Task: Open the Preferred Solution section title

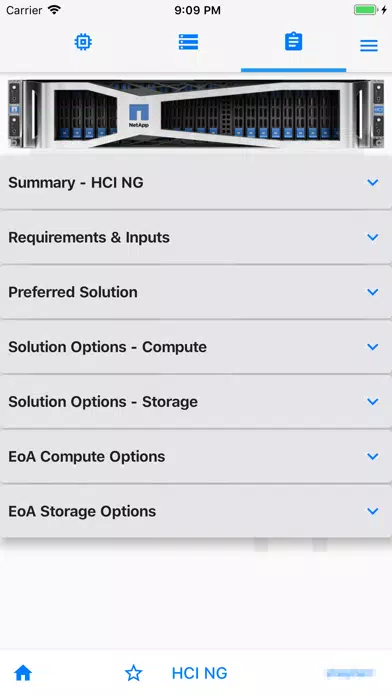Action: coord(73,292)
